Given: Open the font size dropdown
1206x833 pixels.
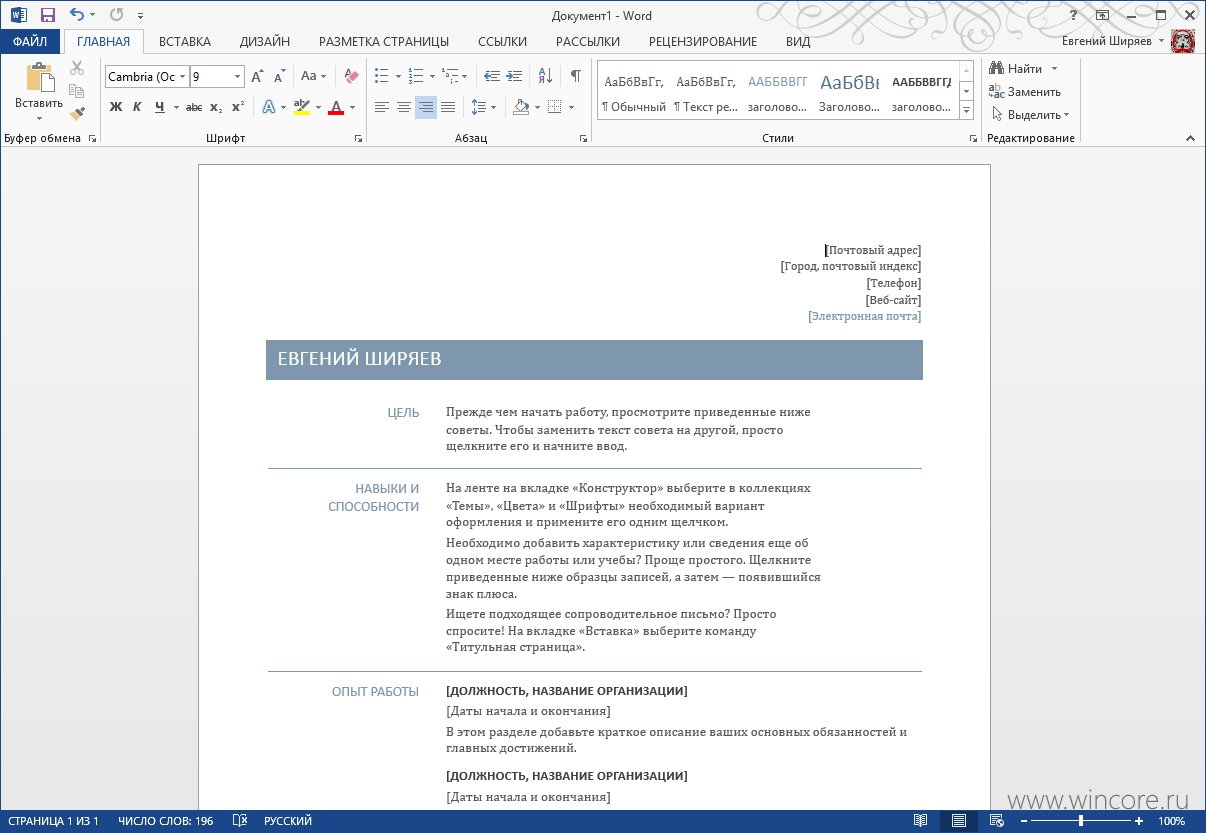Looking at the screenshot, I should click(238, 76).
